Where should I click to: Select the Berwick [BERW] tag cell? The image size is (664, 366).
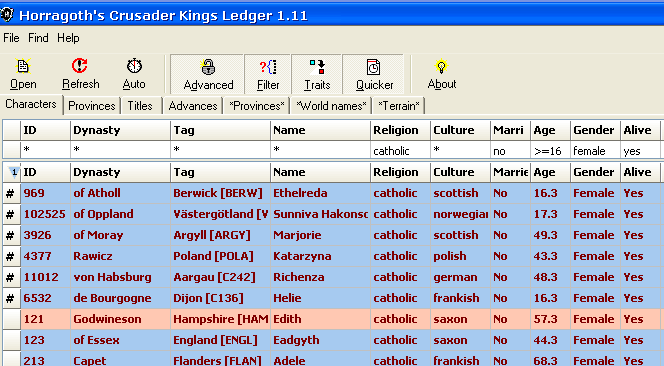pos(220,193)
